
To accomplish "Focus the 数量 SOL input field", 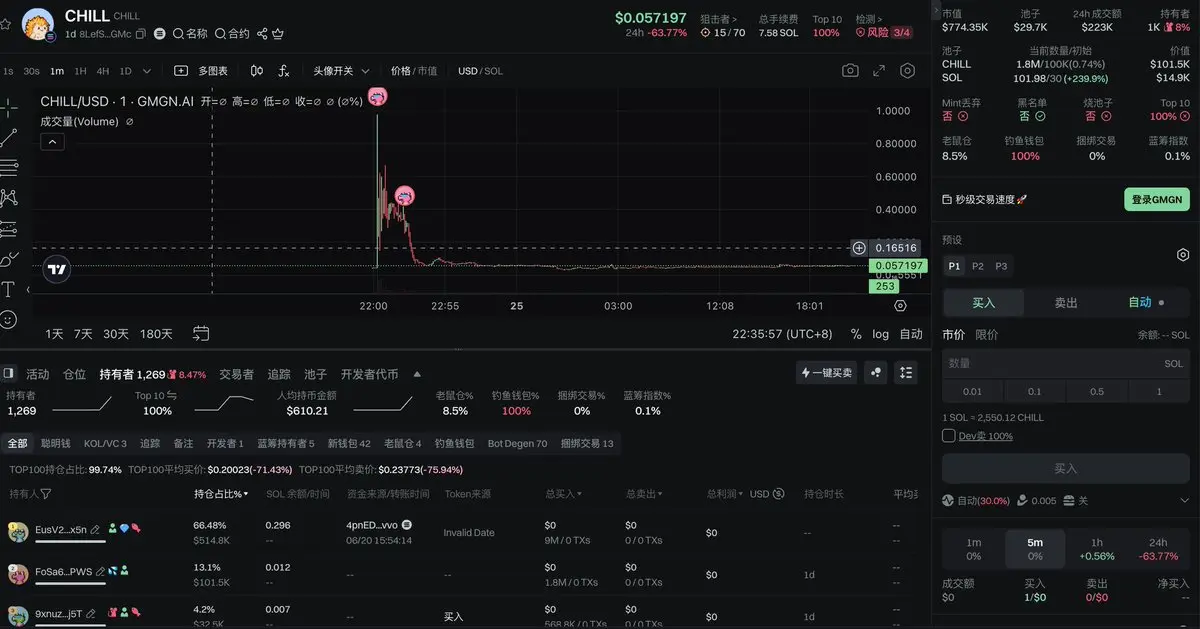I will [x=1066, y=364].
